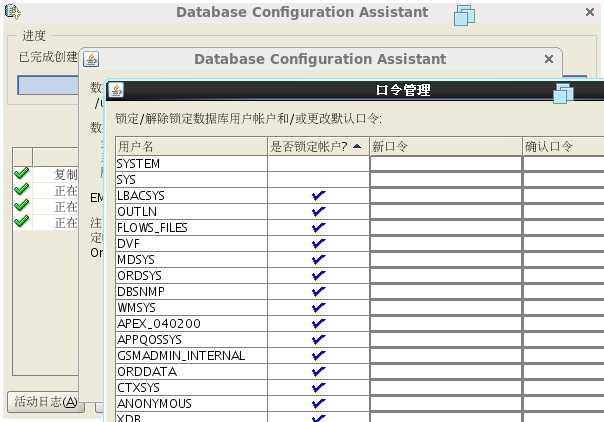Select the APEX_040200 user name cell
This screenshot has height=422, width=604.
[191, 323]
